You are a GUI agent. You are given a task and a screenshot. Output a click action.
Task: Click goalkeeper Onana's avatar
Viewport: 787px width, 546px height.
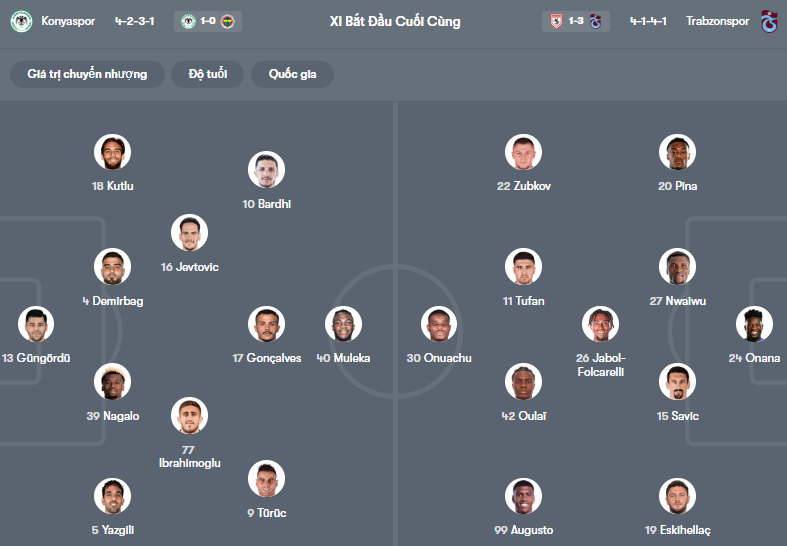pos(754,324)
